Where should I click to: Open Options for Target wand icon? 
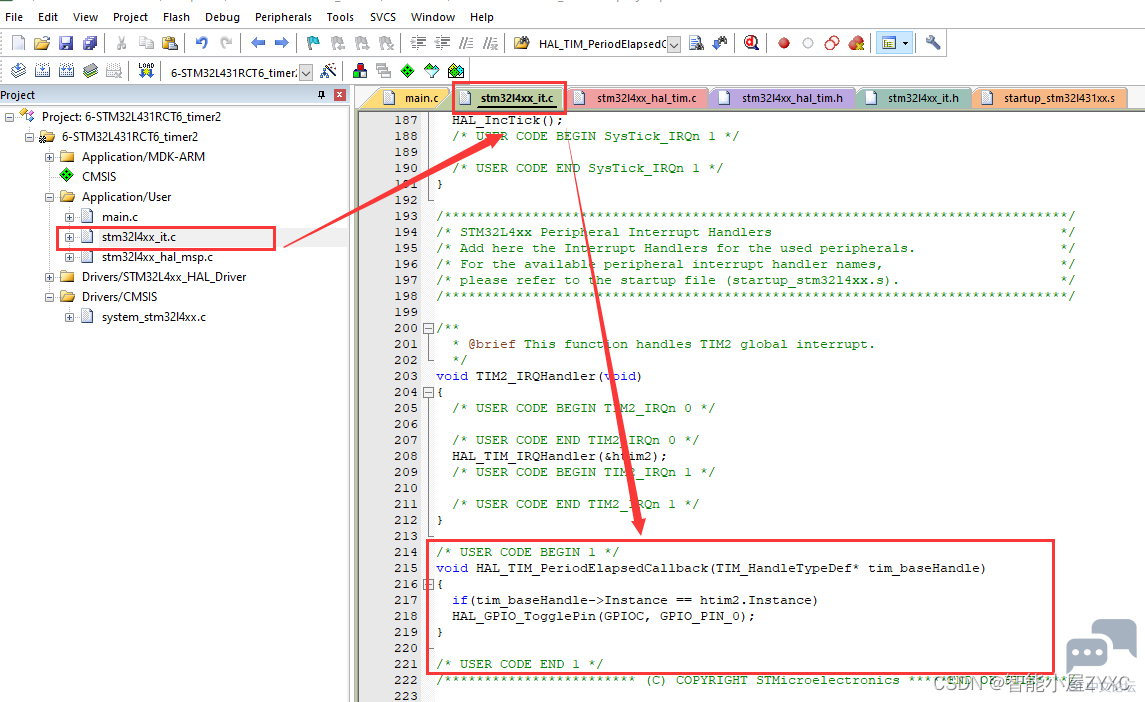pos(329,71)
